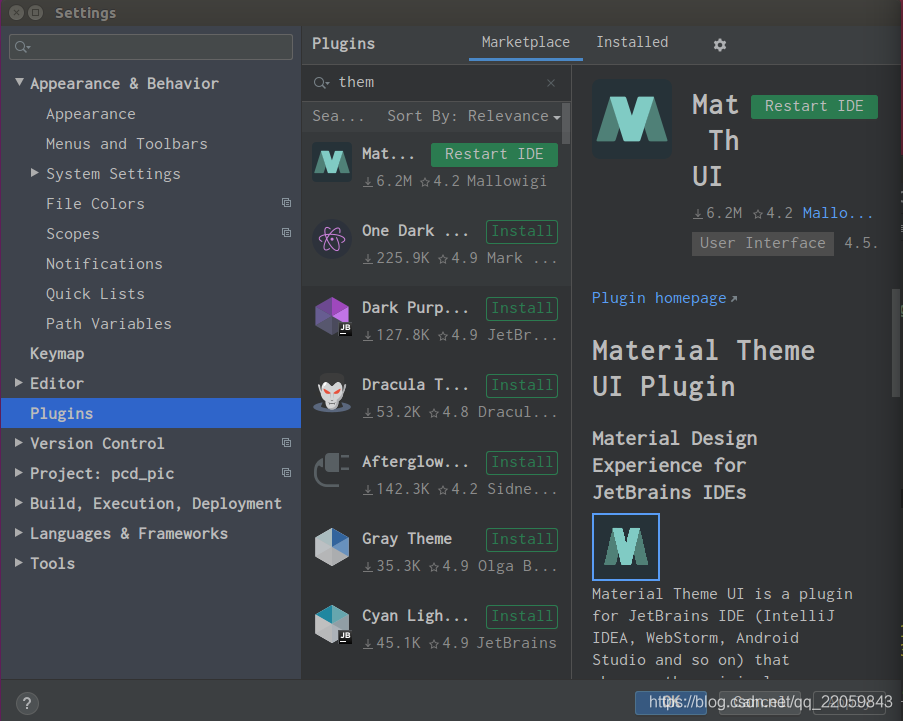Expand the Version Control section

pyautogui.click(x=18, y=442)
